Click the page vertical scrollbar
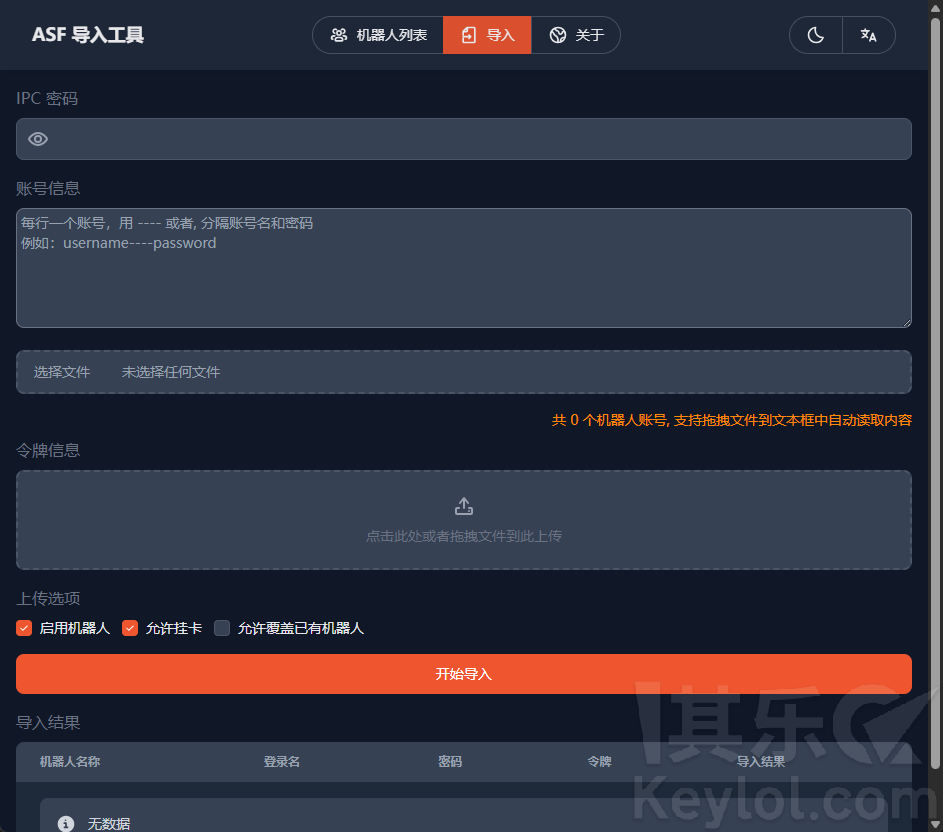 click(x=935, y=400)
